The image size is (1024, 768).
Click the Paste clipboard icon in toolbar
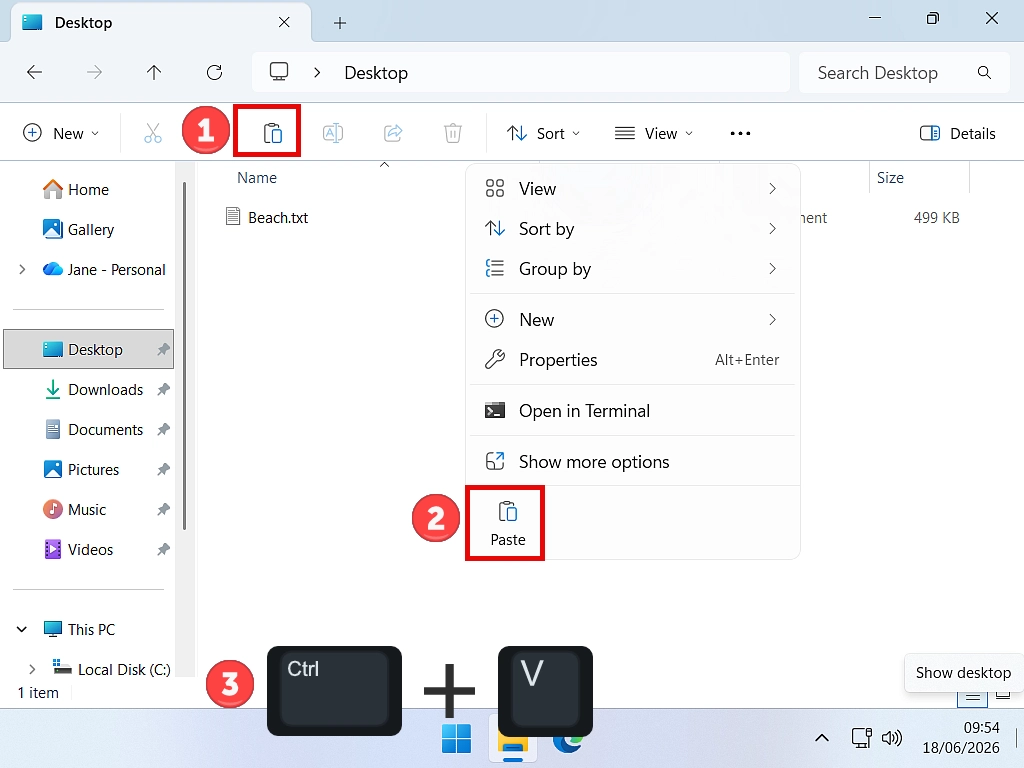(x=272, y=133)
